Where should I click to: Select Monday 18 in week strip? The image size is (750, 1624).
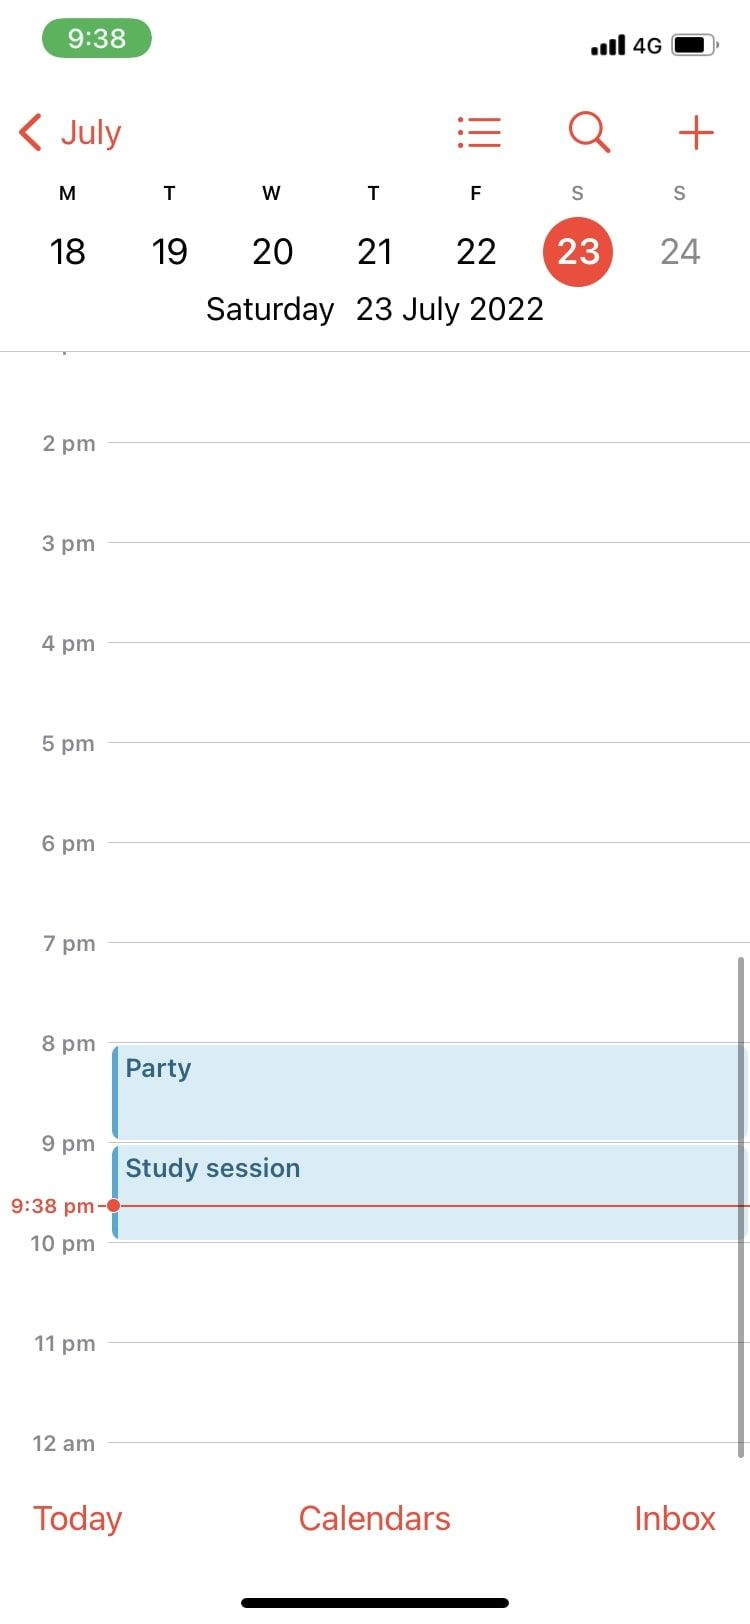click(67, 251)
